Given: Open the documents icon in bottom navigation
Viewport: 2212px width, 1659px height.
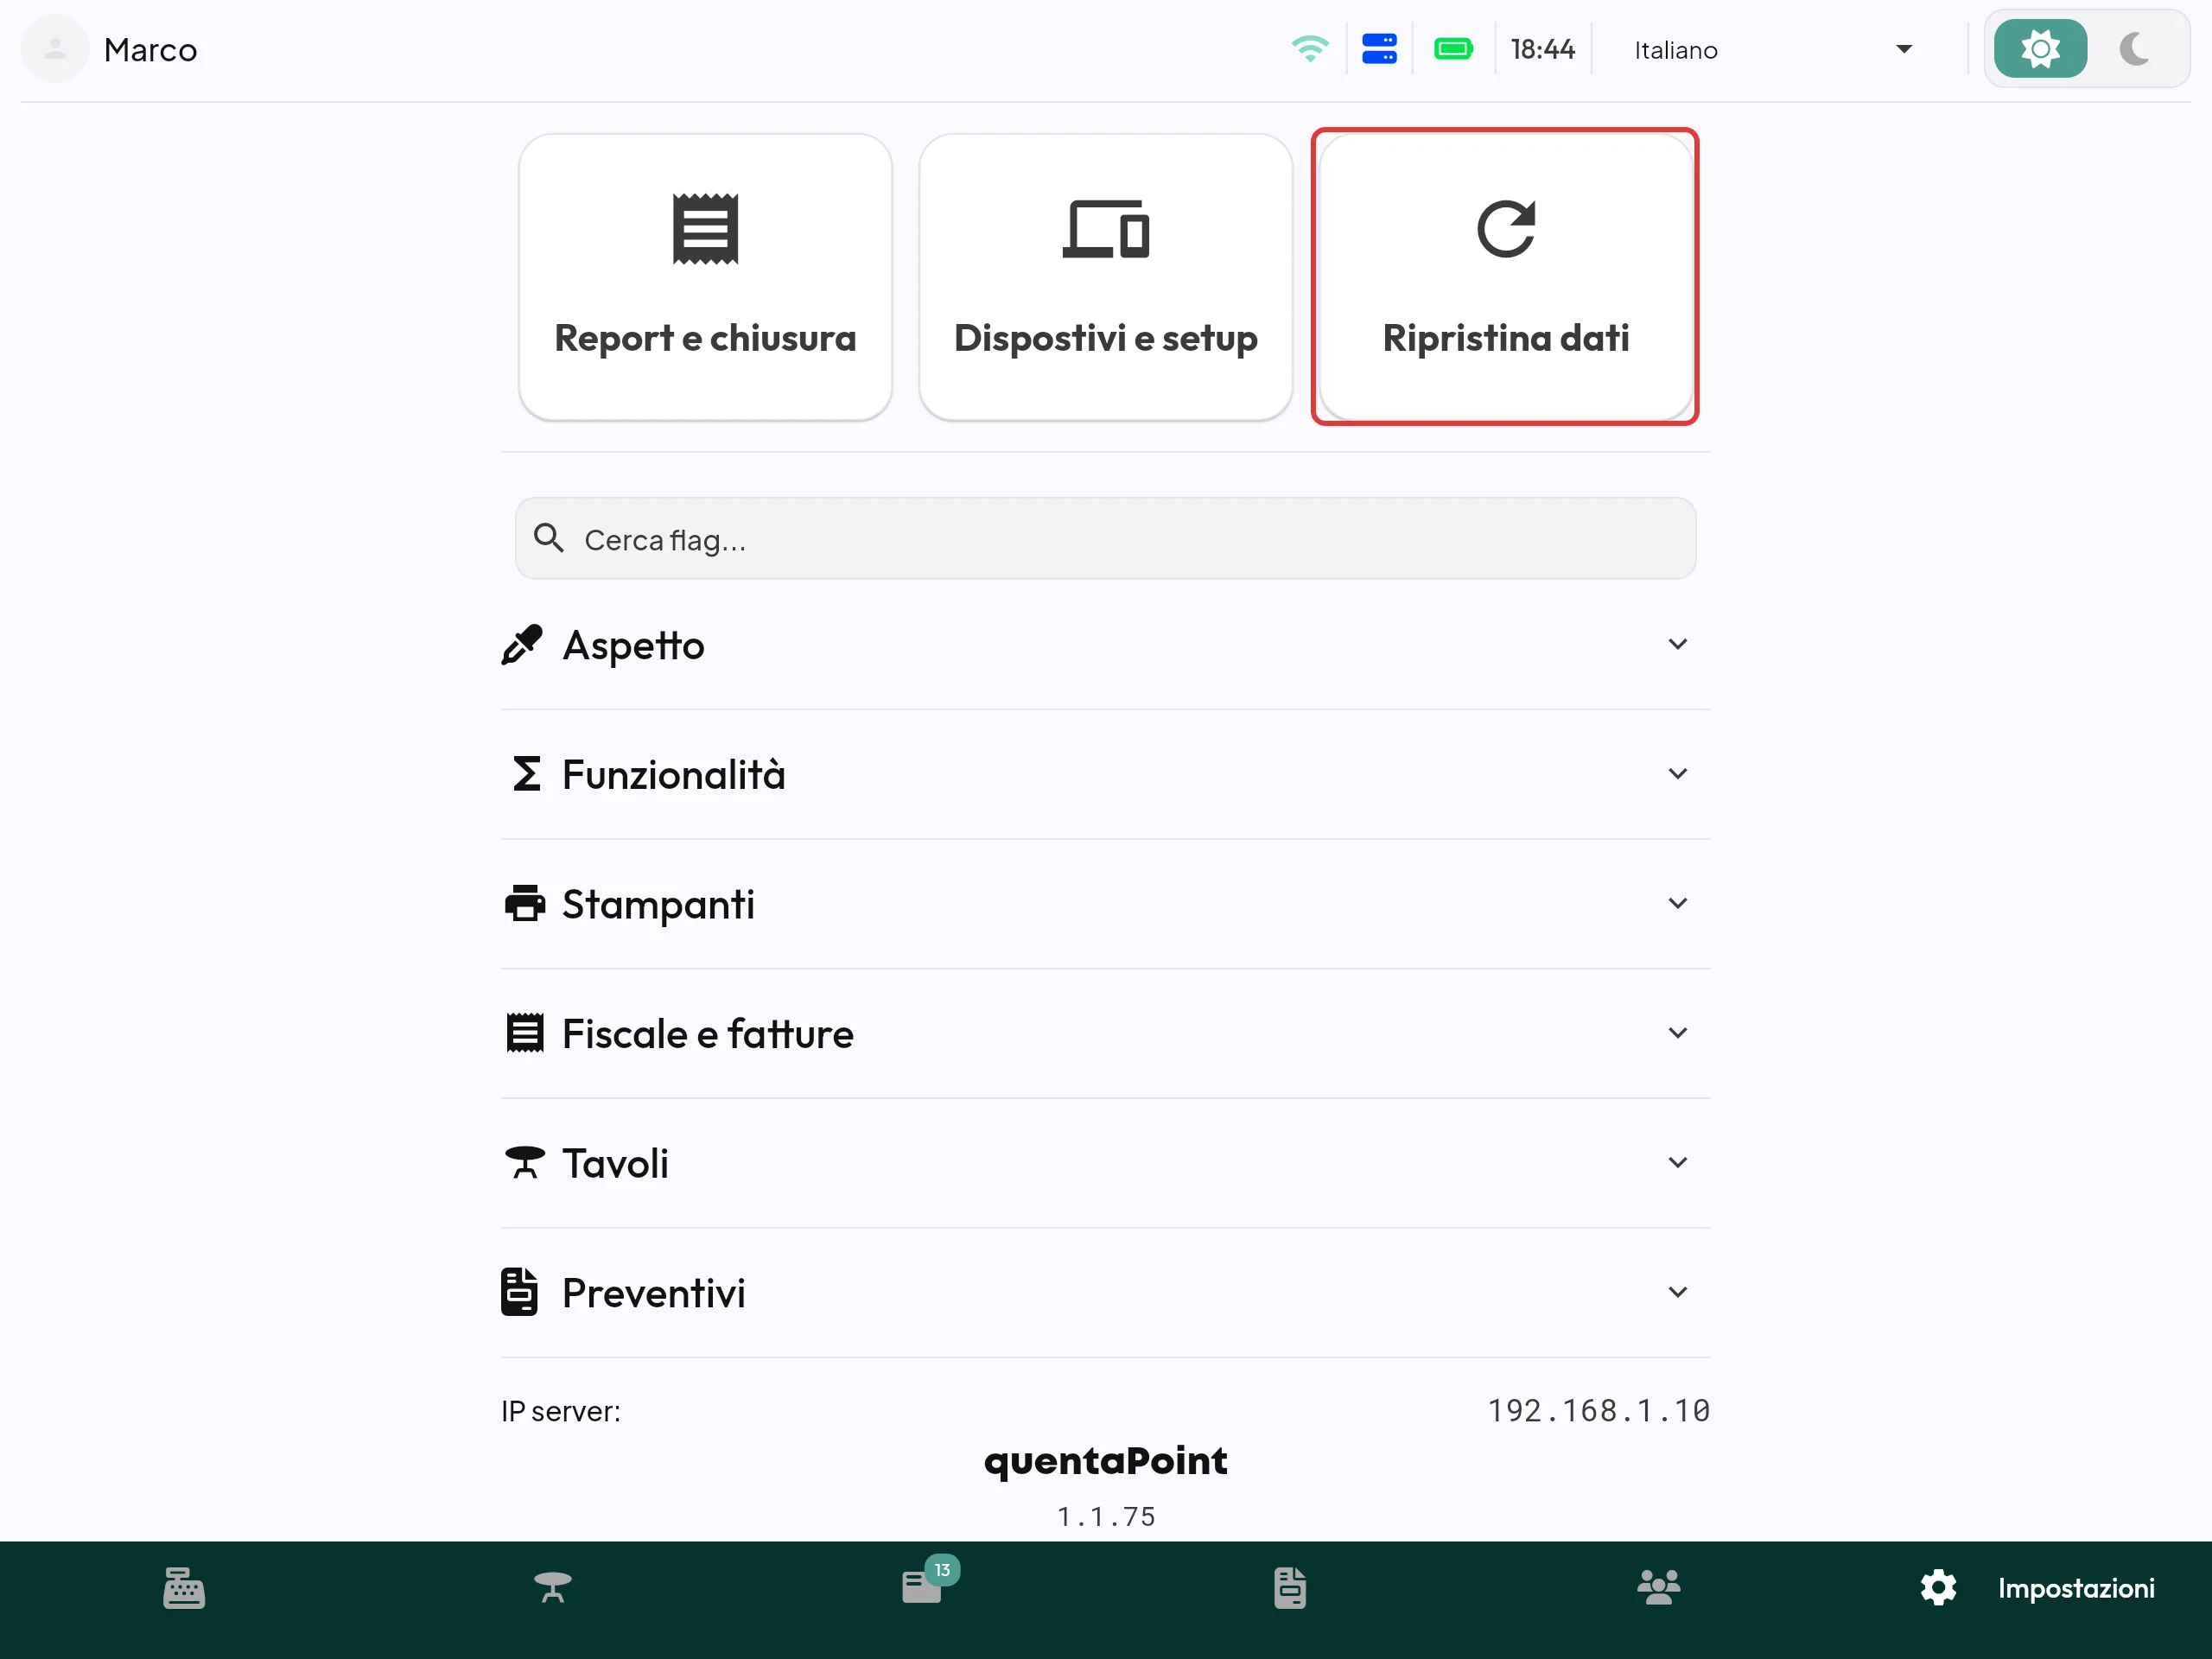Looking at the screenshot, I should [x=1290, y=1588].
